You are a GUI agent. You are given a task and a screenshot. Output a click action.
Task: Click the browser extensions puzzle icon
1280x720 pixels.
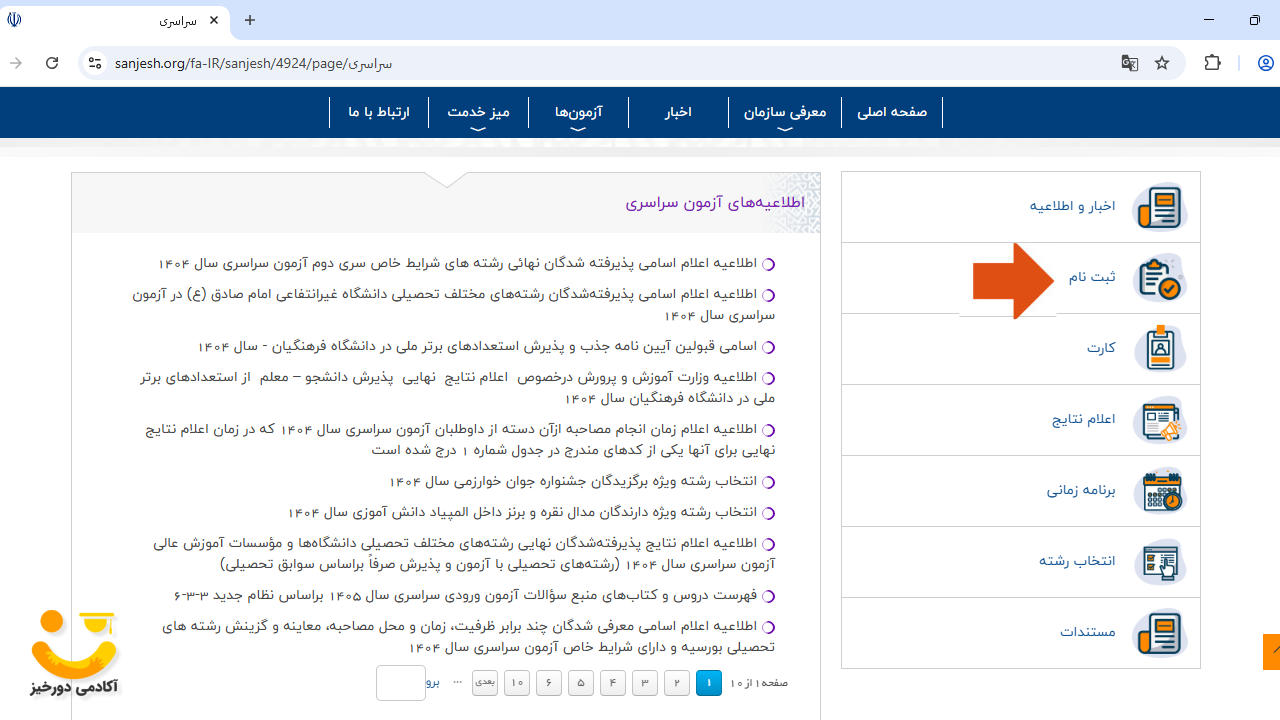point(1212,62)
